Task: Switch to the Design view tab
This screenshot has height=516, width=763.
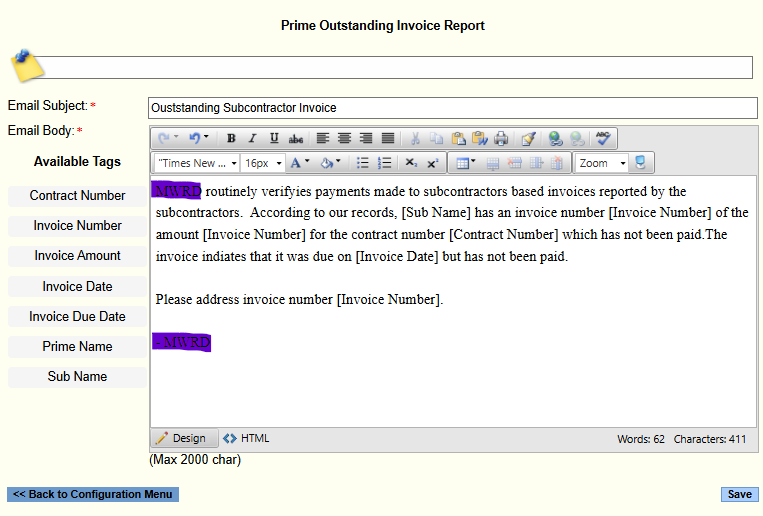Action: 182,438
